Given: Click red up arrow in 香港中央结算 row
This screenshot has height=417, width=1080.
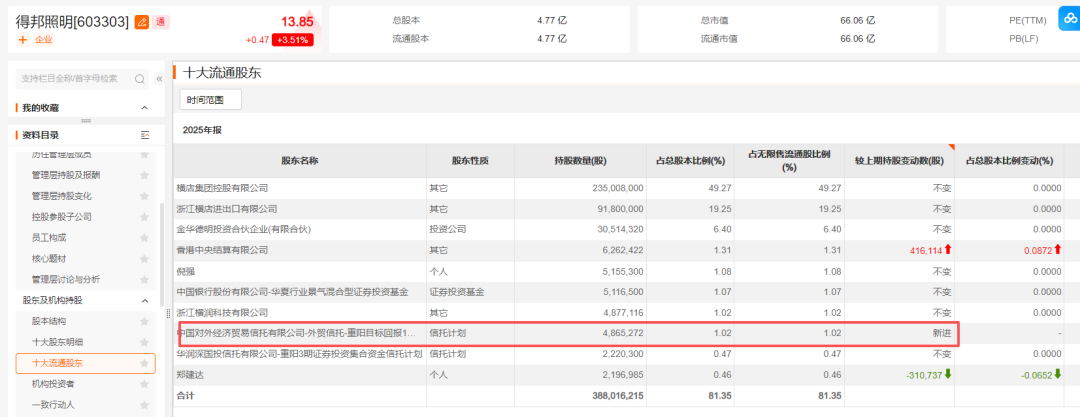Looking at the screenshot, I should (x=949, y=249).
